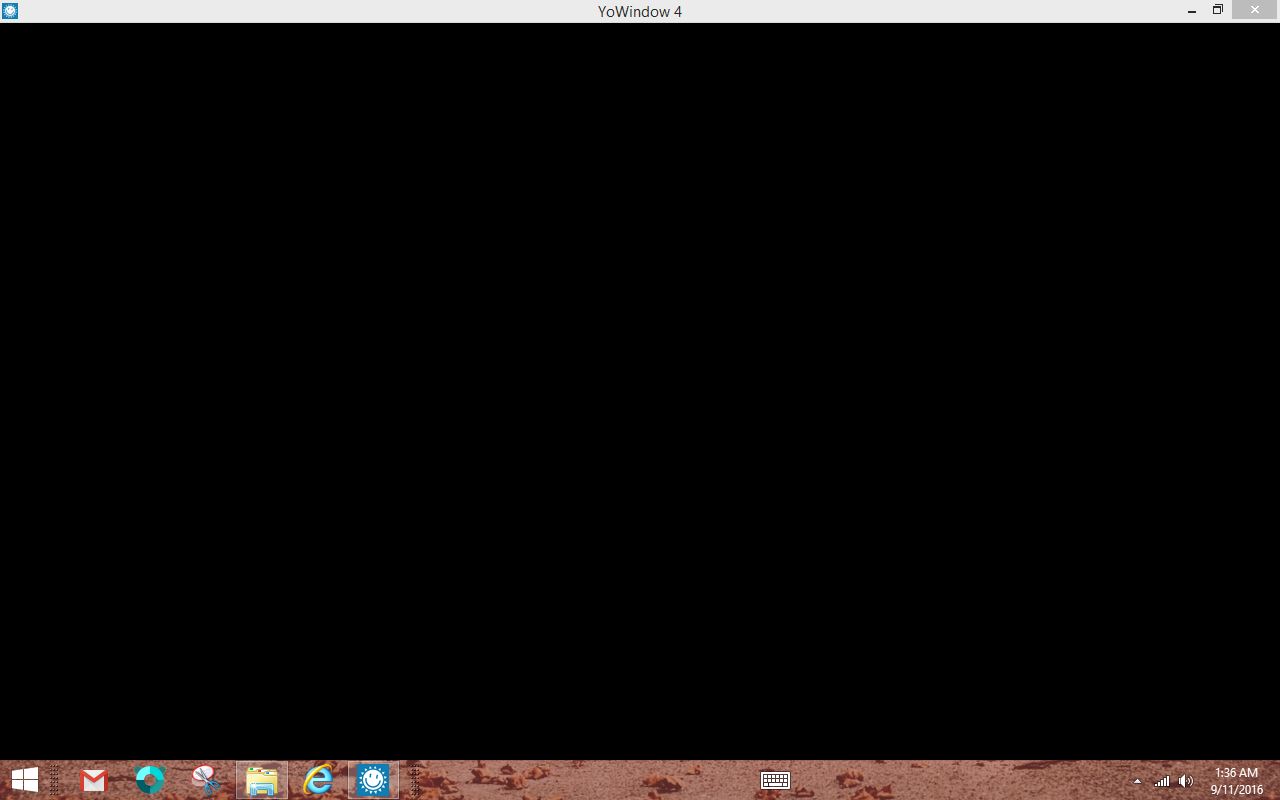Click the 9/11/2016 date in the tray
Image resolution: width=1280 pixels, height=800 pixels.
click(1236, 789)
